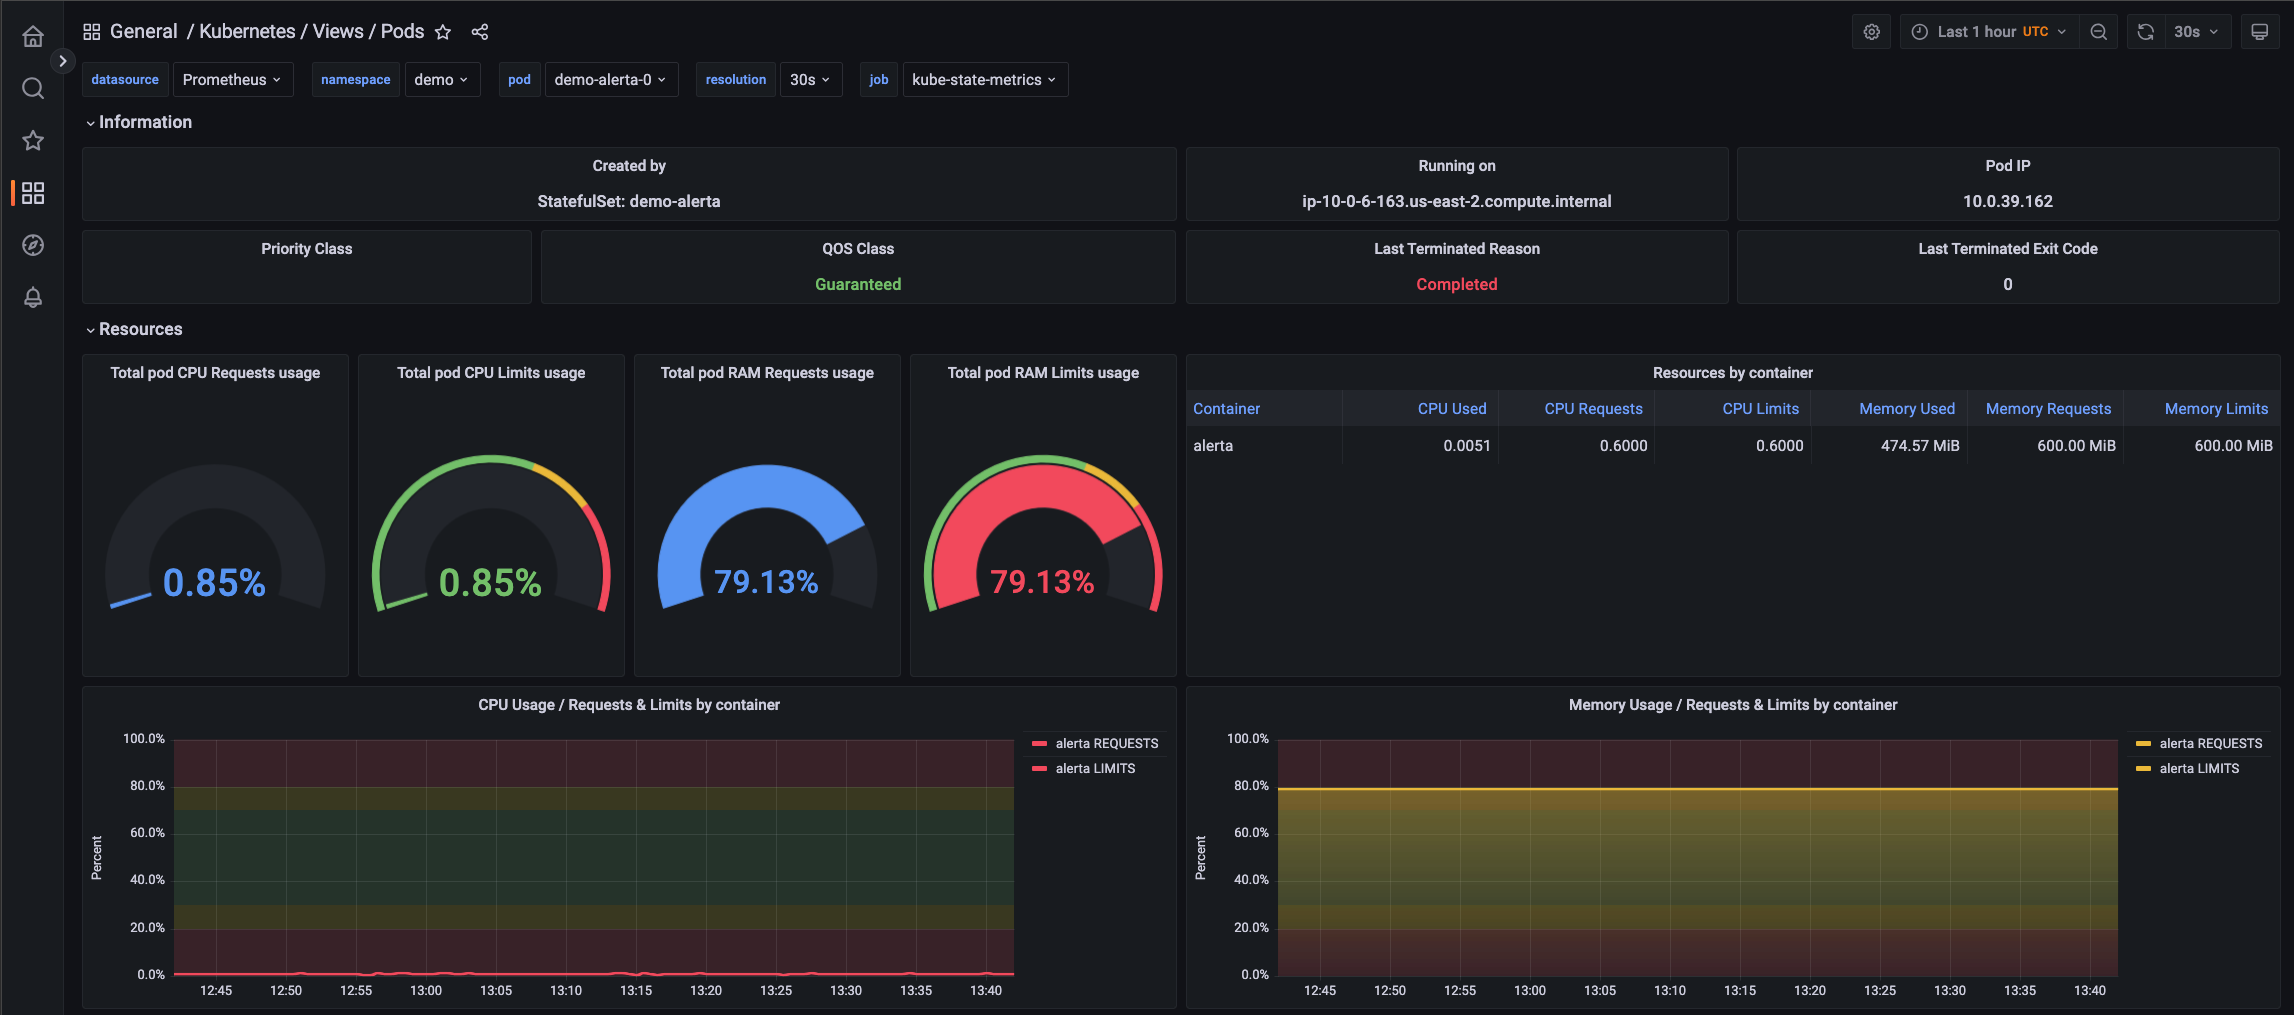Click the Kubernetes breadcrumb folder link
This screenshot has width=2294, height=1015.
(x=247, y=32)
